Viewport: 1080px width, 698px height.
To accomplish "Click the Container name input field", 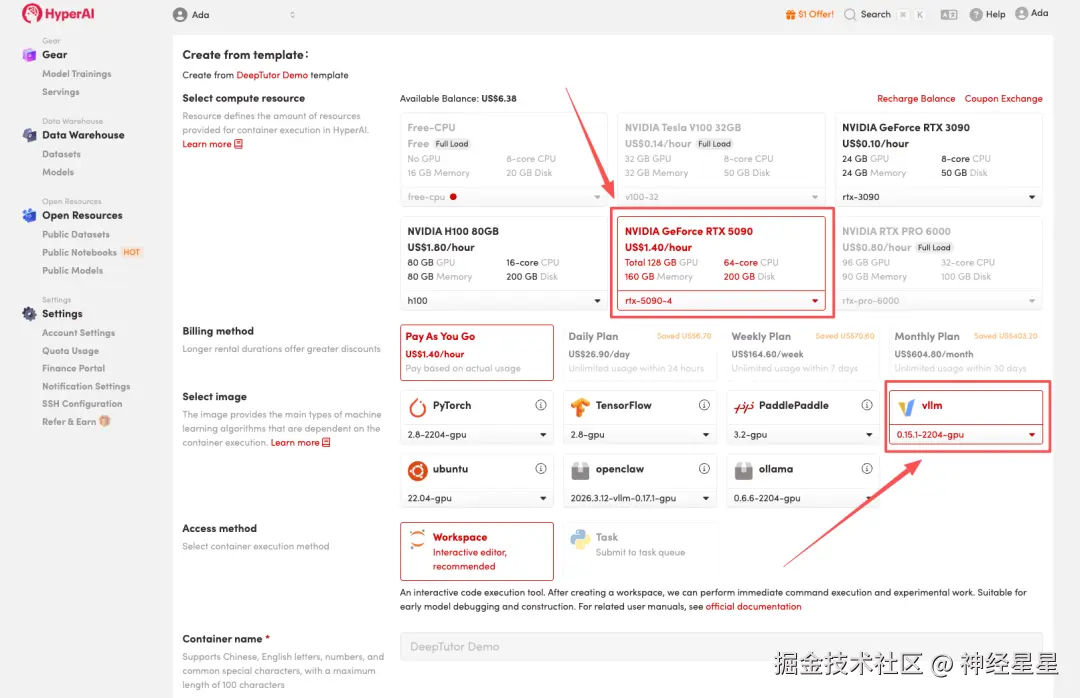I will click(721, 647).
